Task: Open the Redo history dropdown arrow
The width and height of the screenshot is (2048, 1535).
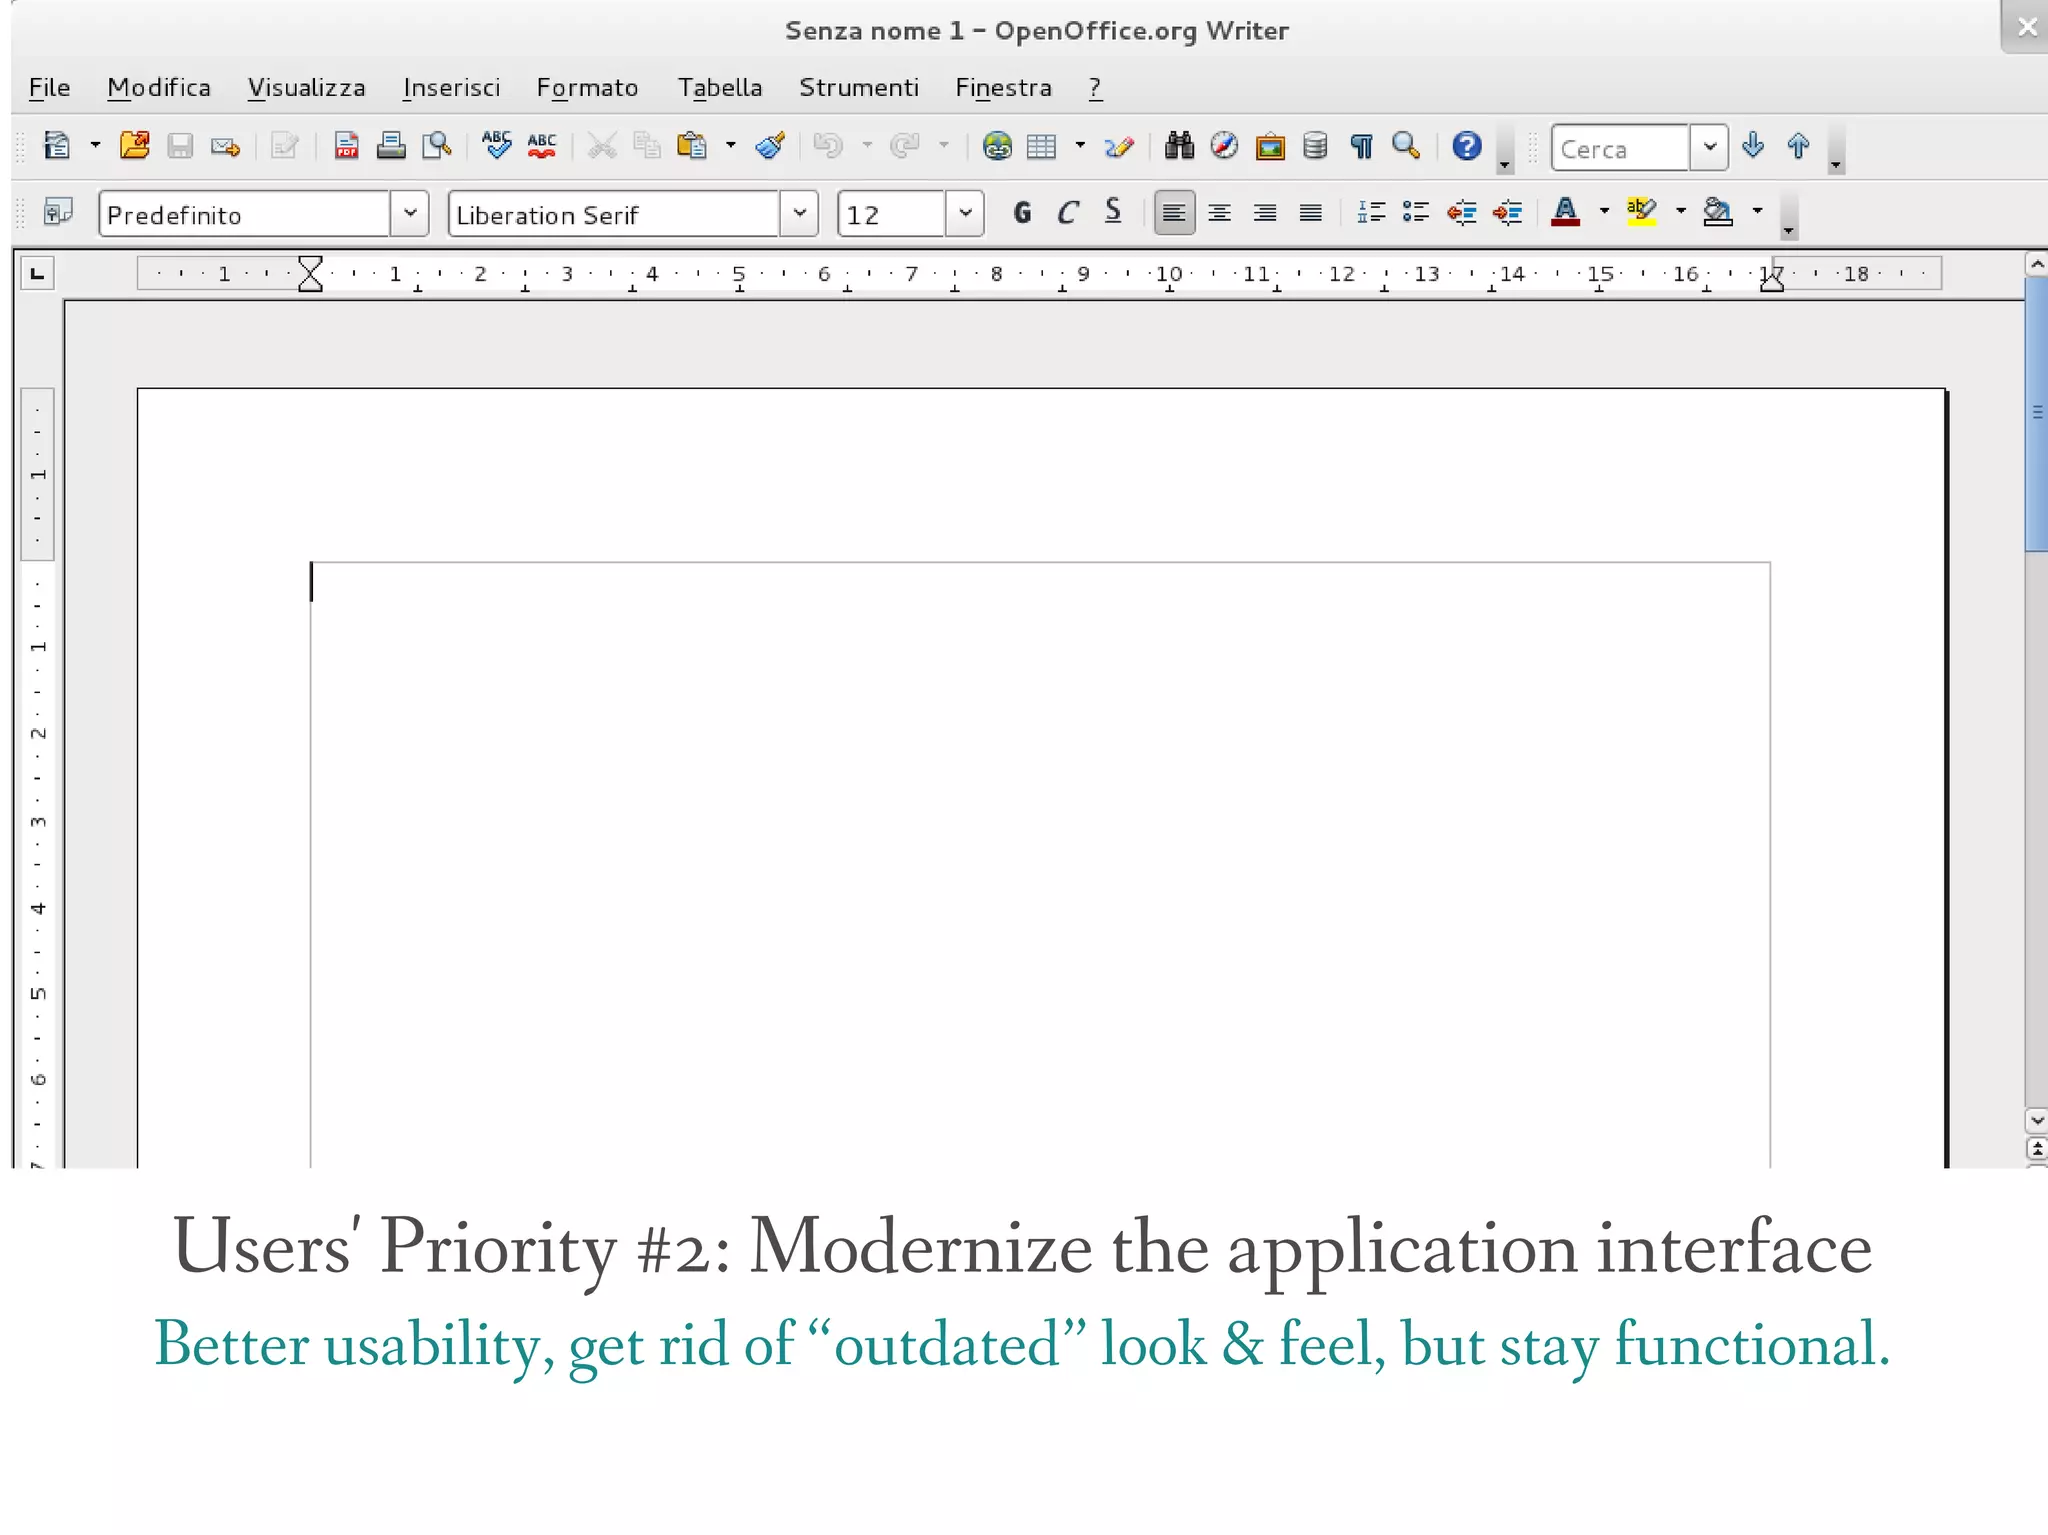Action: pyautogui.click(x=944, y=146)
